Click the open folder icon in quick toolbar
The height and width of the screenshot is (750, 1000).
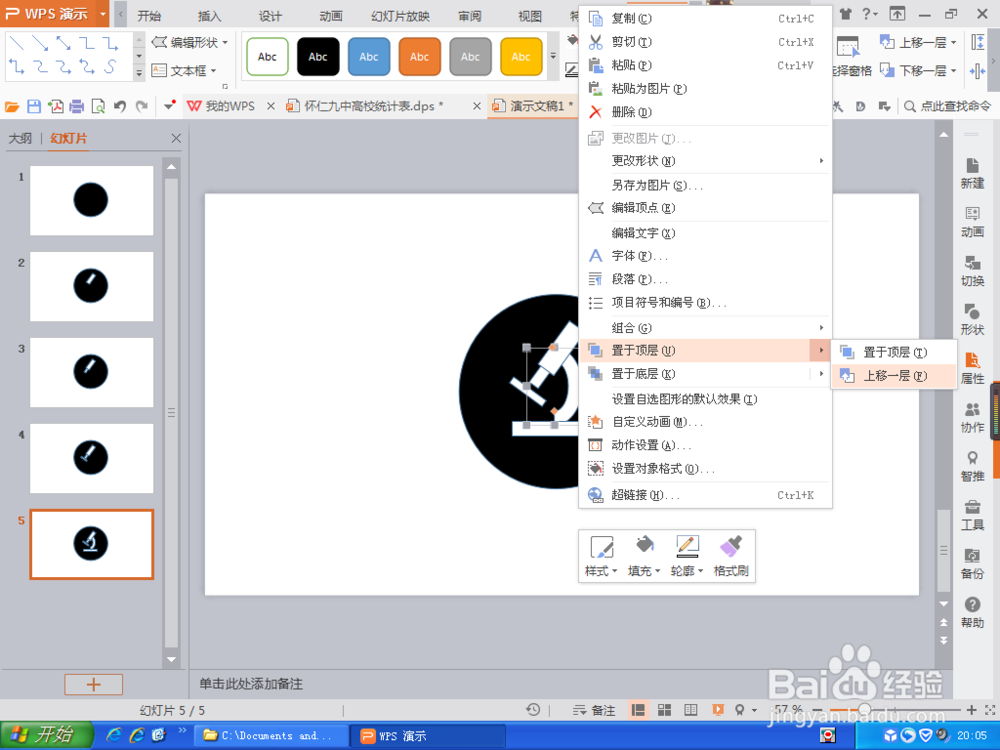[x=12, y=107]
